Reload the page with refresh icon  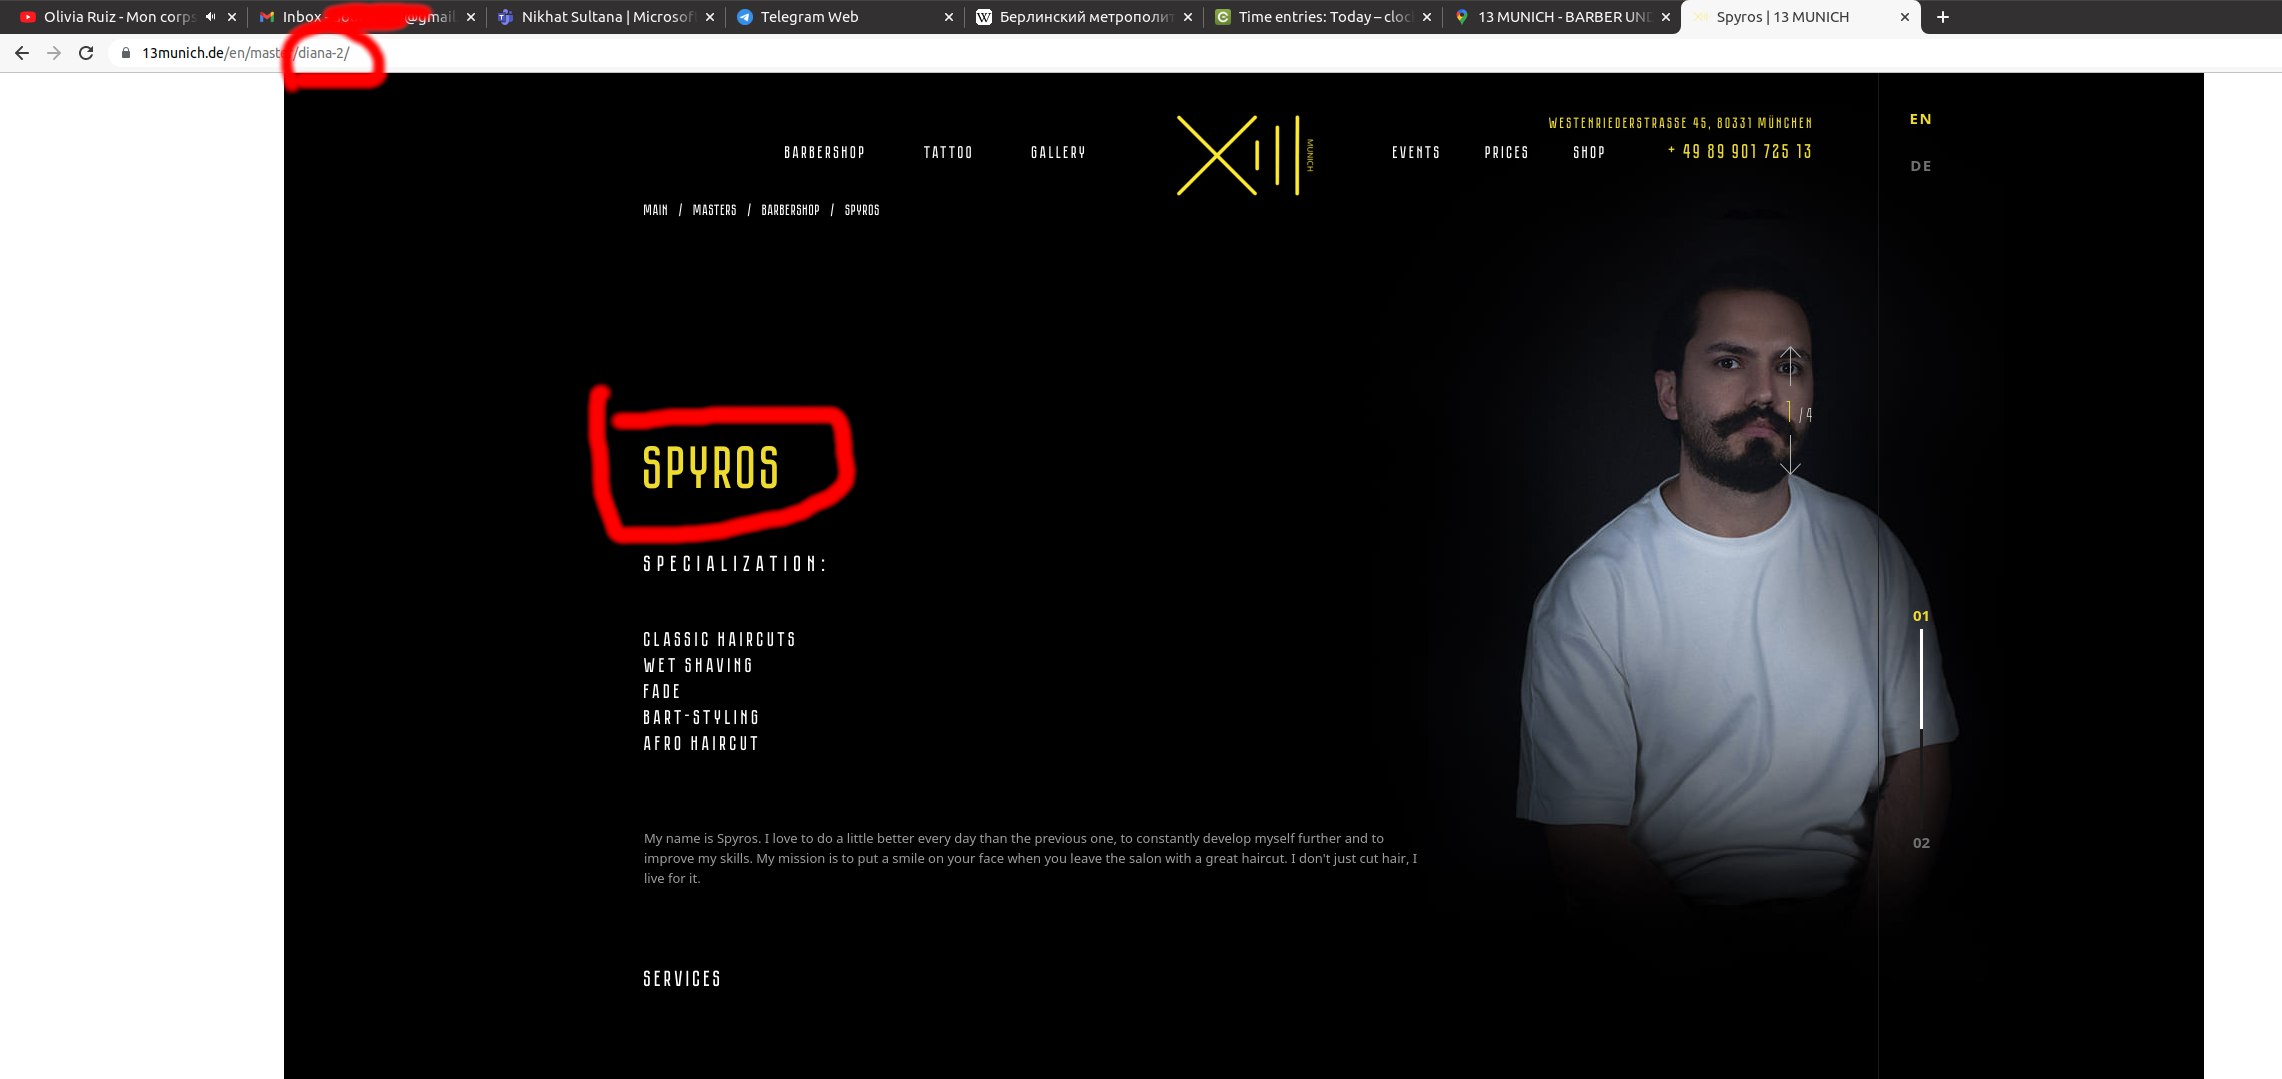point(86,53)
